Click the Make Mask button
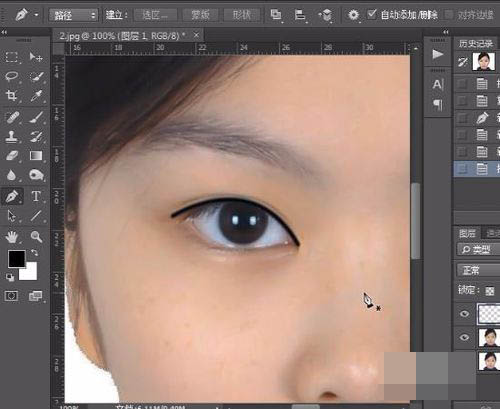The height and width of the screenshot is (409, 500). tap(200, 15)
